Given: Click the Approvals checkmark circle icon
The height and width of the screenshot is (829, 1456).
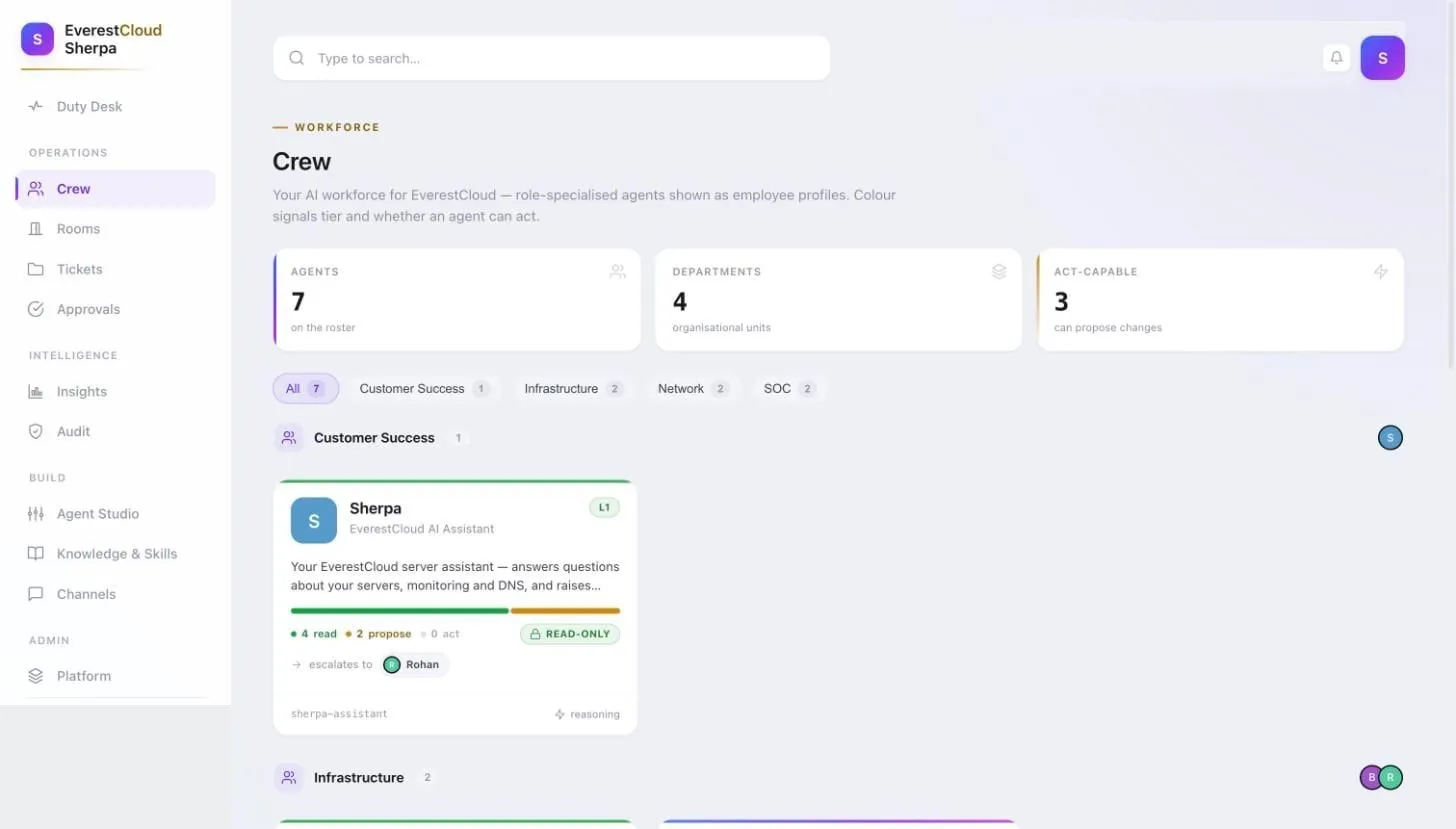Looking at the screenshot, I should (x=36, y=309).
